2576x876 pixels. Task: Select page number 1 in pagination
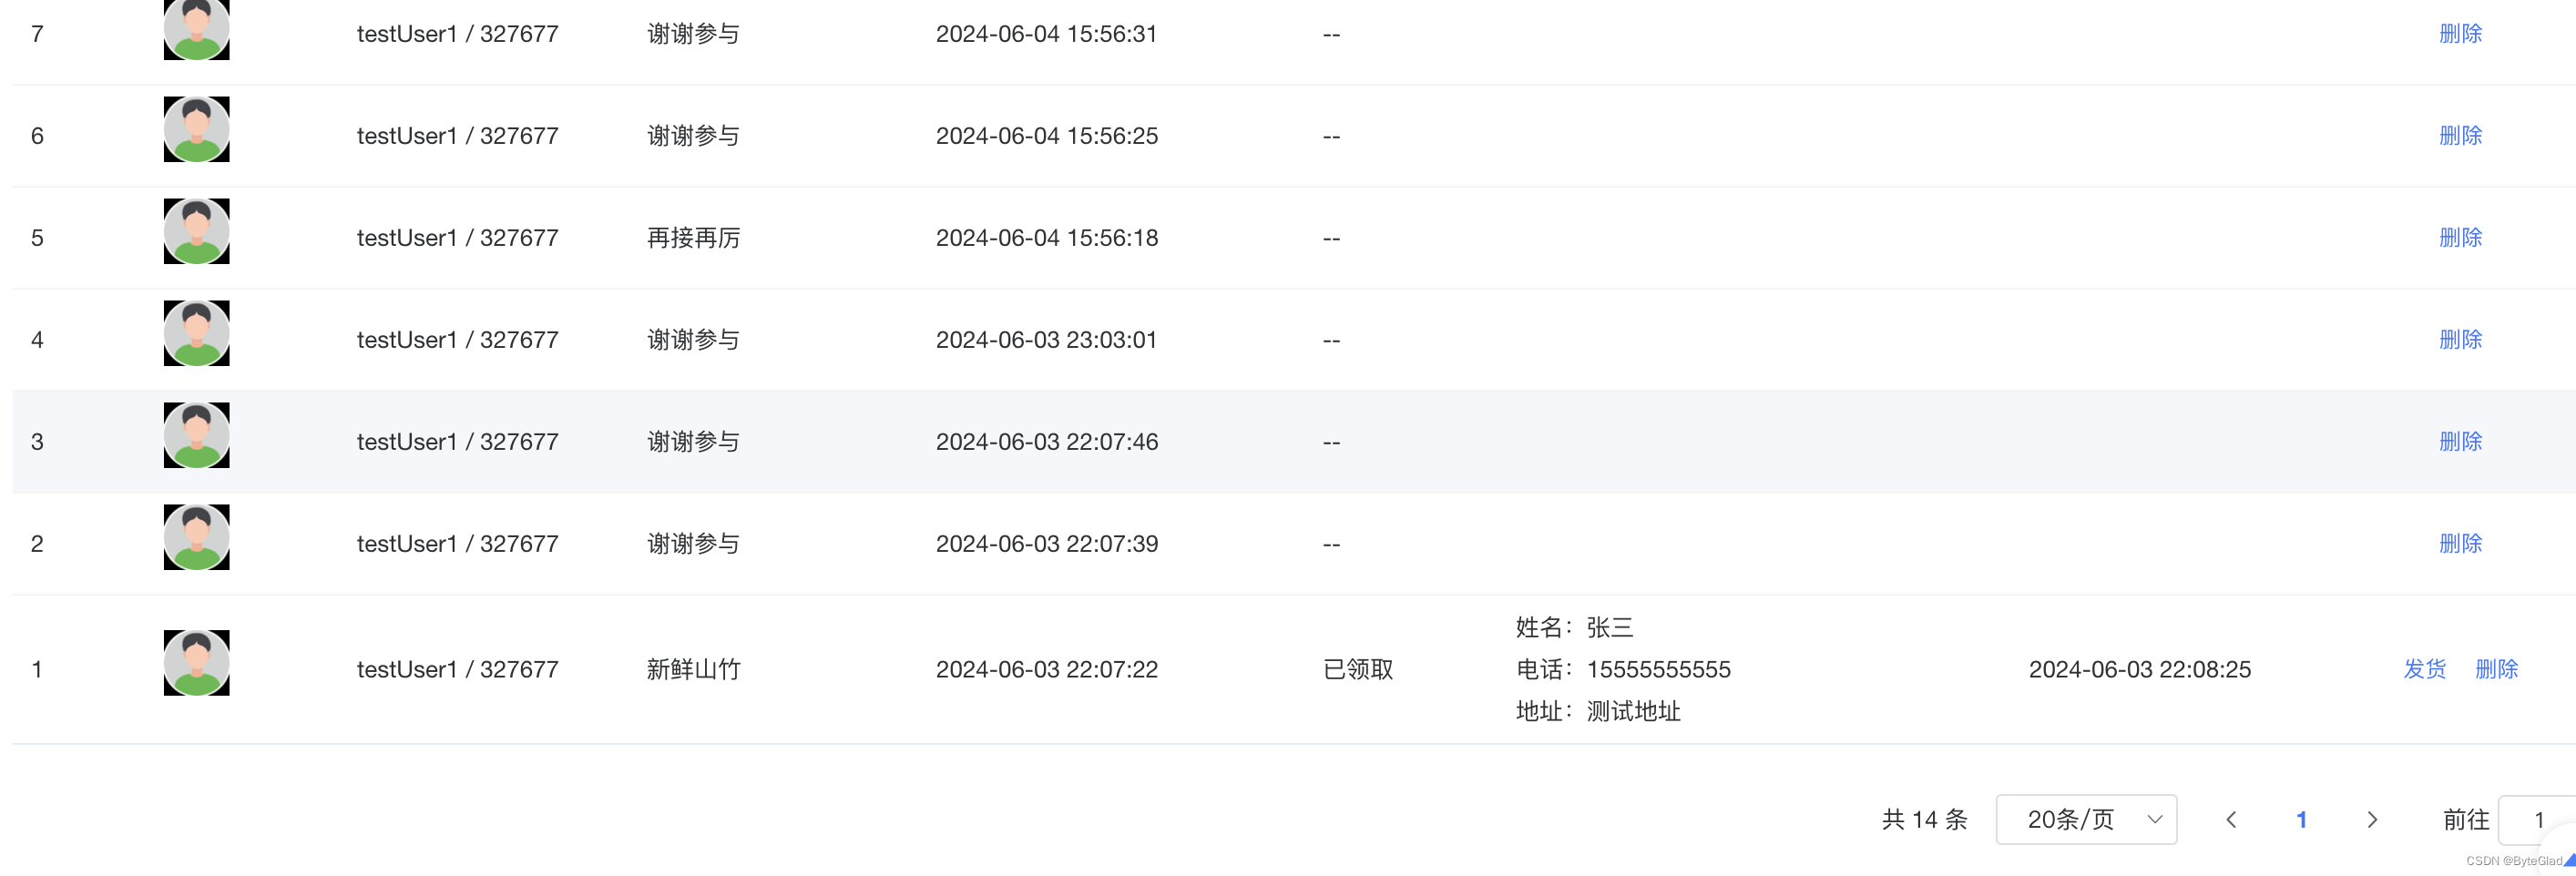[x=2301, y=820]
